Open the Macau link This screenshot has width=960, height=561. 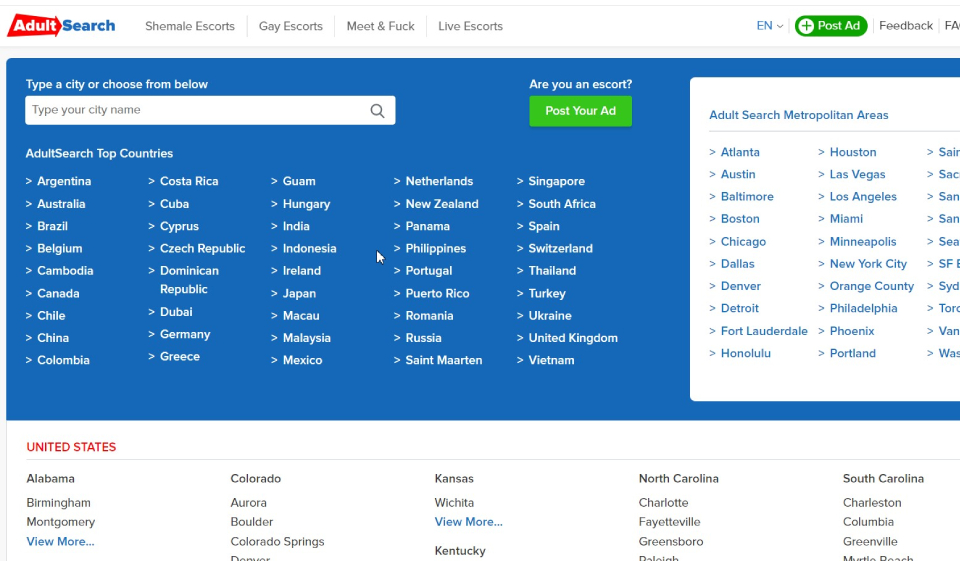[x=301, y=316]
